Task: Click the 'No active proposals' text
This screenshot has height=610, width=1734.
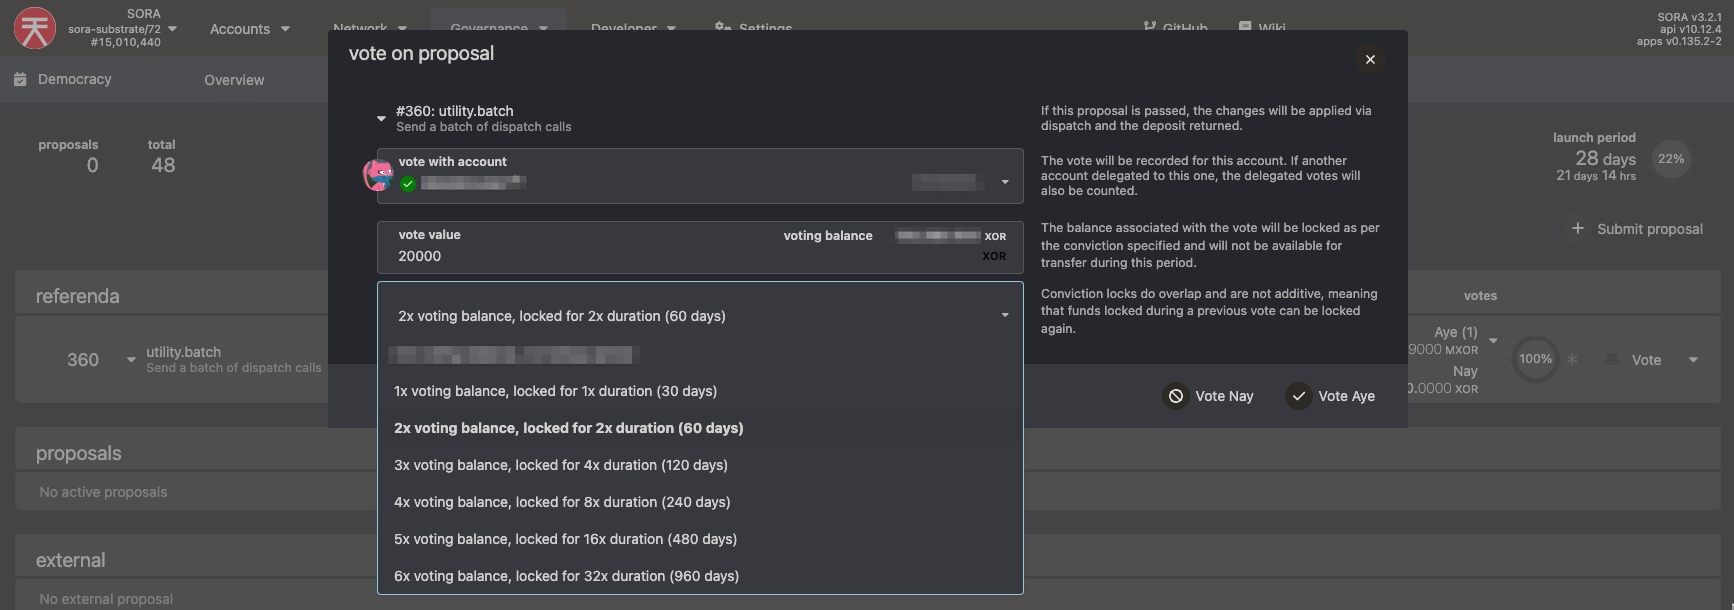Action: pos(103,492)
